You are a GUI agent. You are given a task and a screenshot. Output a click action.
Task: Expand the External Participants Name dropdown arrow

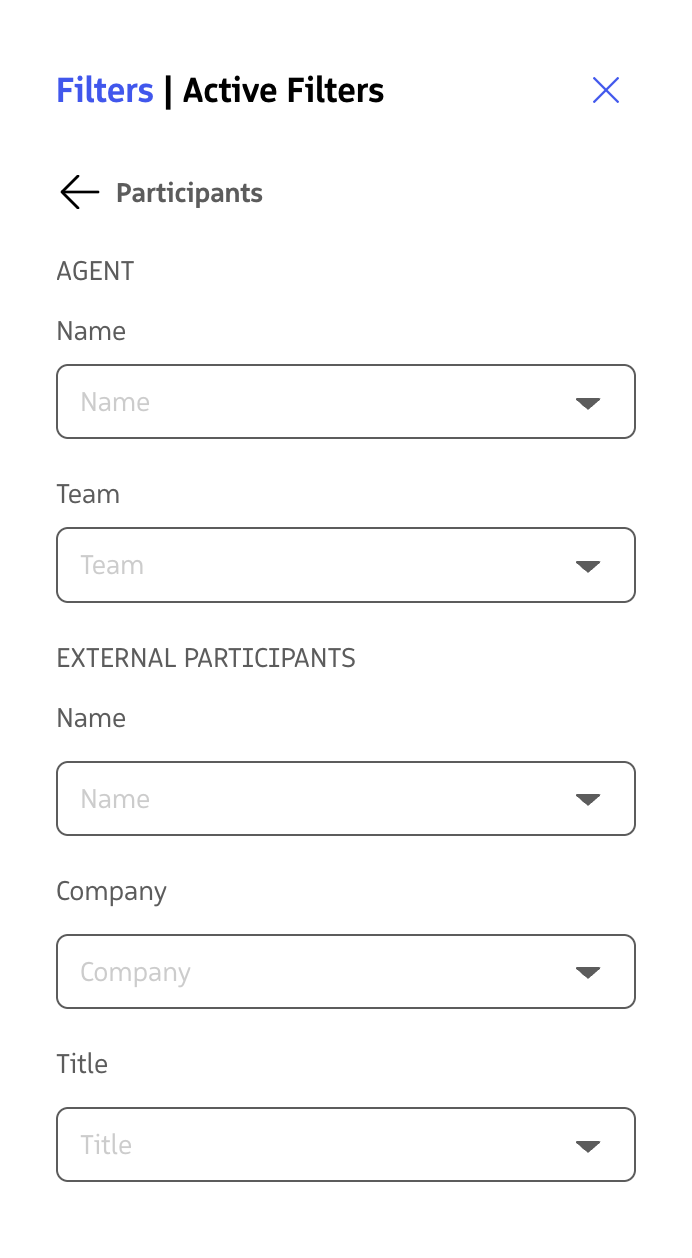(x=588, y=799)
